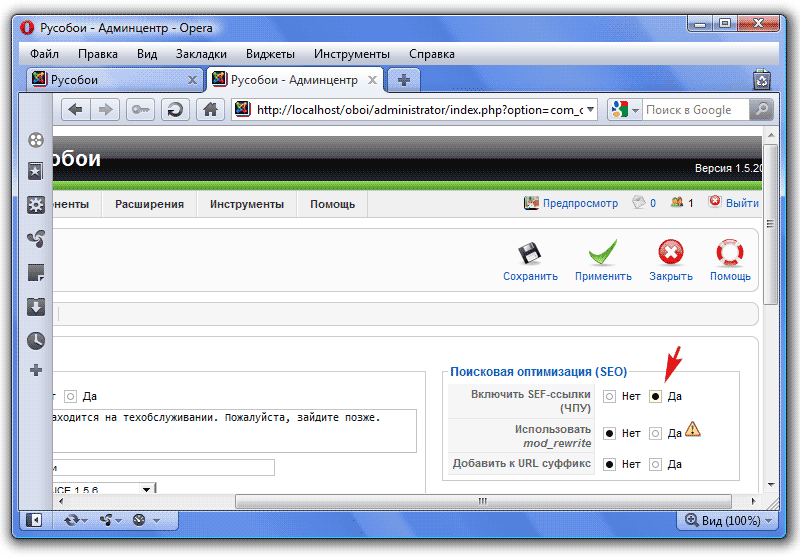Enable mod_rewrite by selecting Да

point(655,433)
